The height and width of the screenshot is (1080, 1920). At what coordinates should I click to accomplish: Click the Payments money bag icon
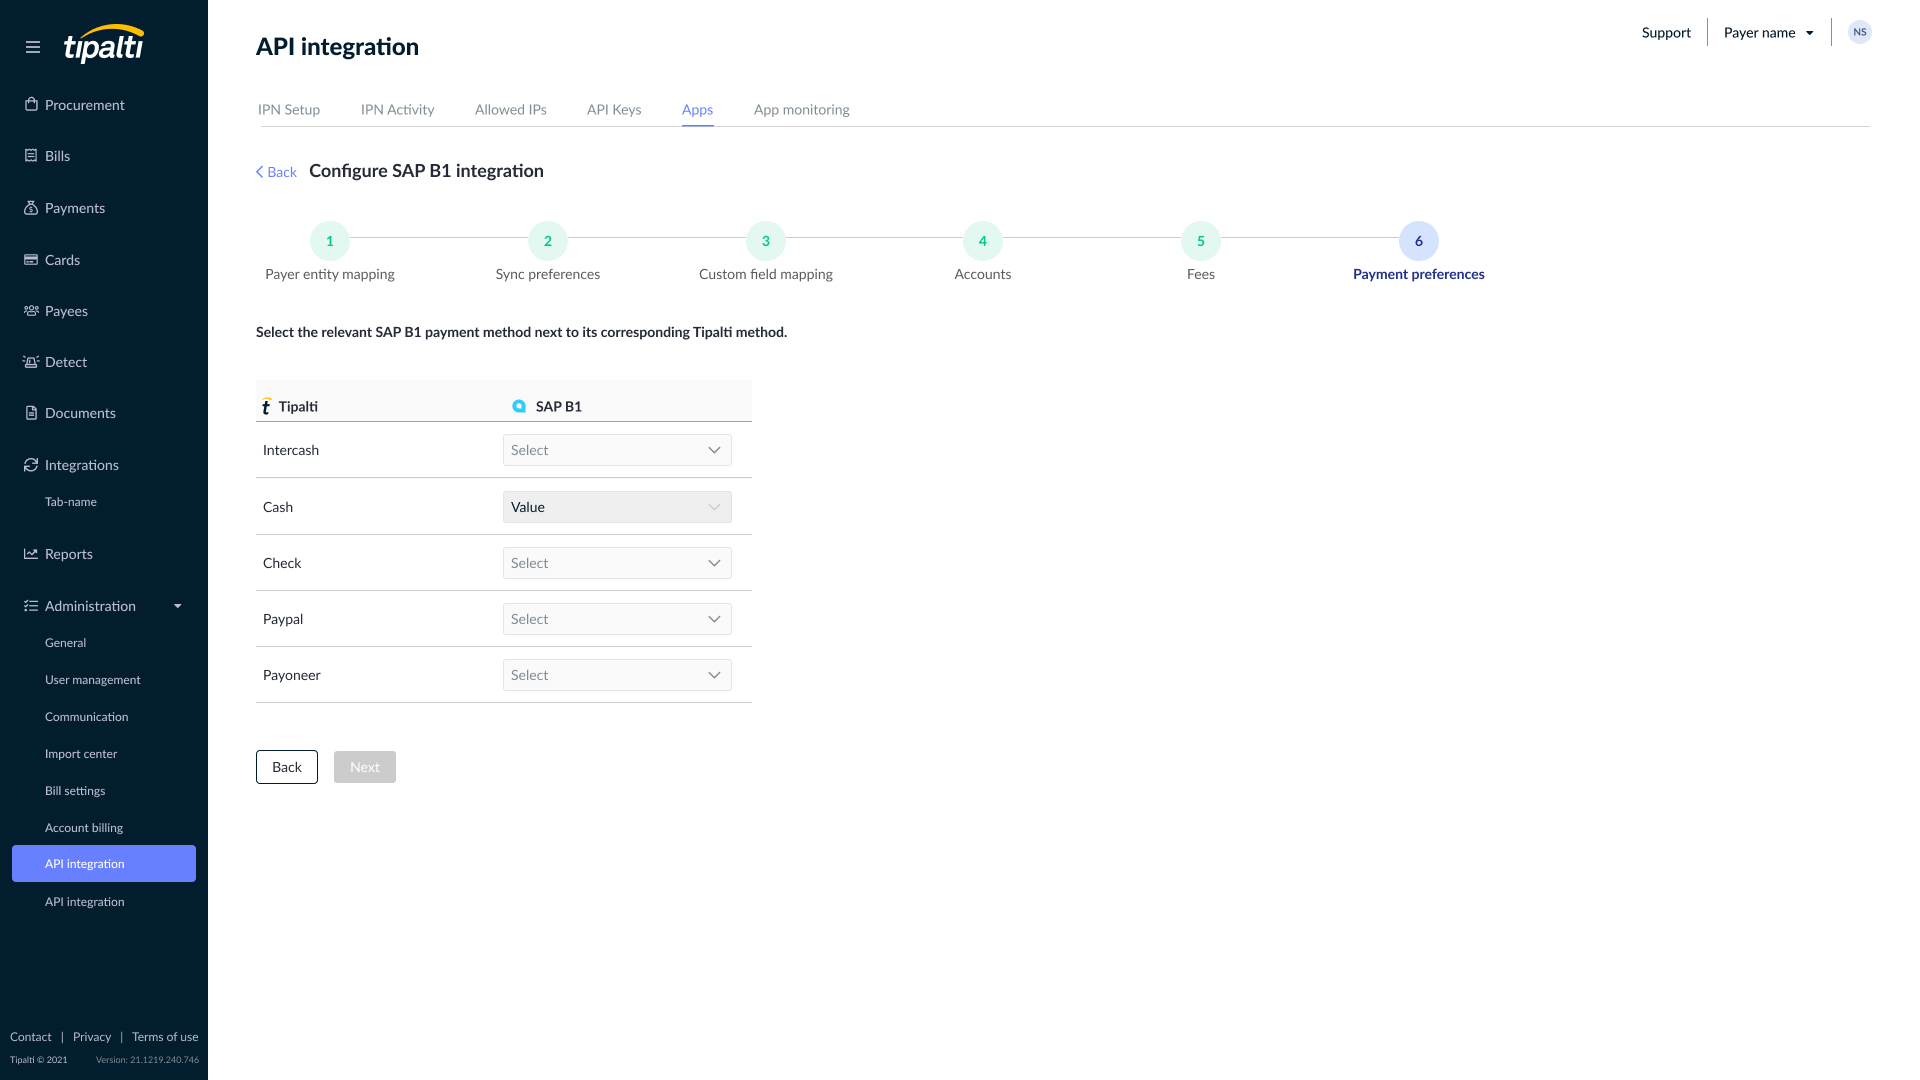[31, 208]
